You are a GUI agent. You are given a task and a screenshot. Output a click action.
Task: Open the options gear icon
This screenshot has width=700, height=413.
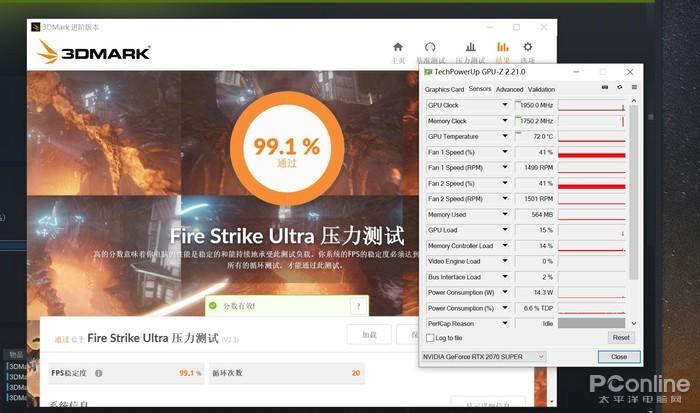pos(528,47)
